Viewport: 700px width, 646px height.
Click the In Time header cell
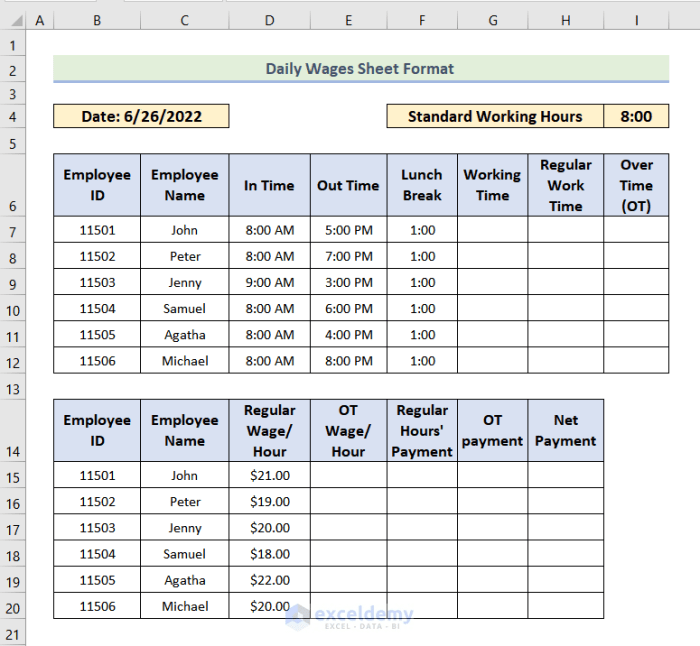point(269,185)
